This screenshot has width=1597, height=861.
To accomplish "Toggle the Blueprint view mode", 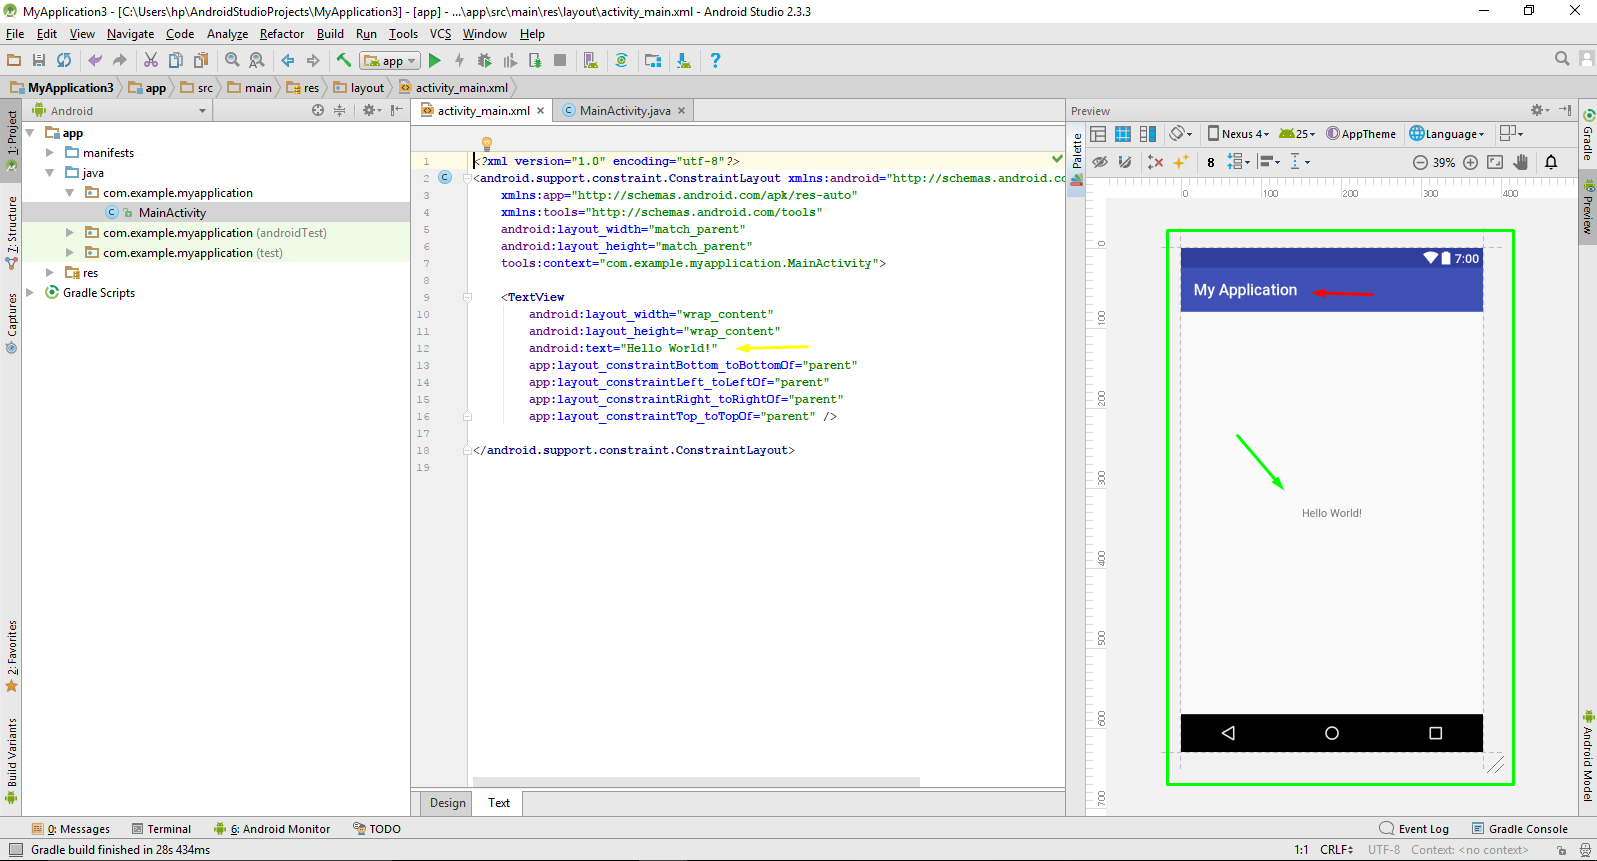I will (1123, 134).
